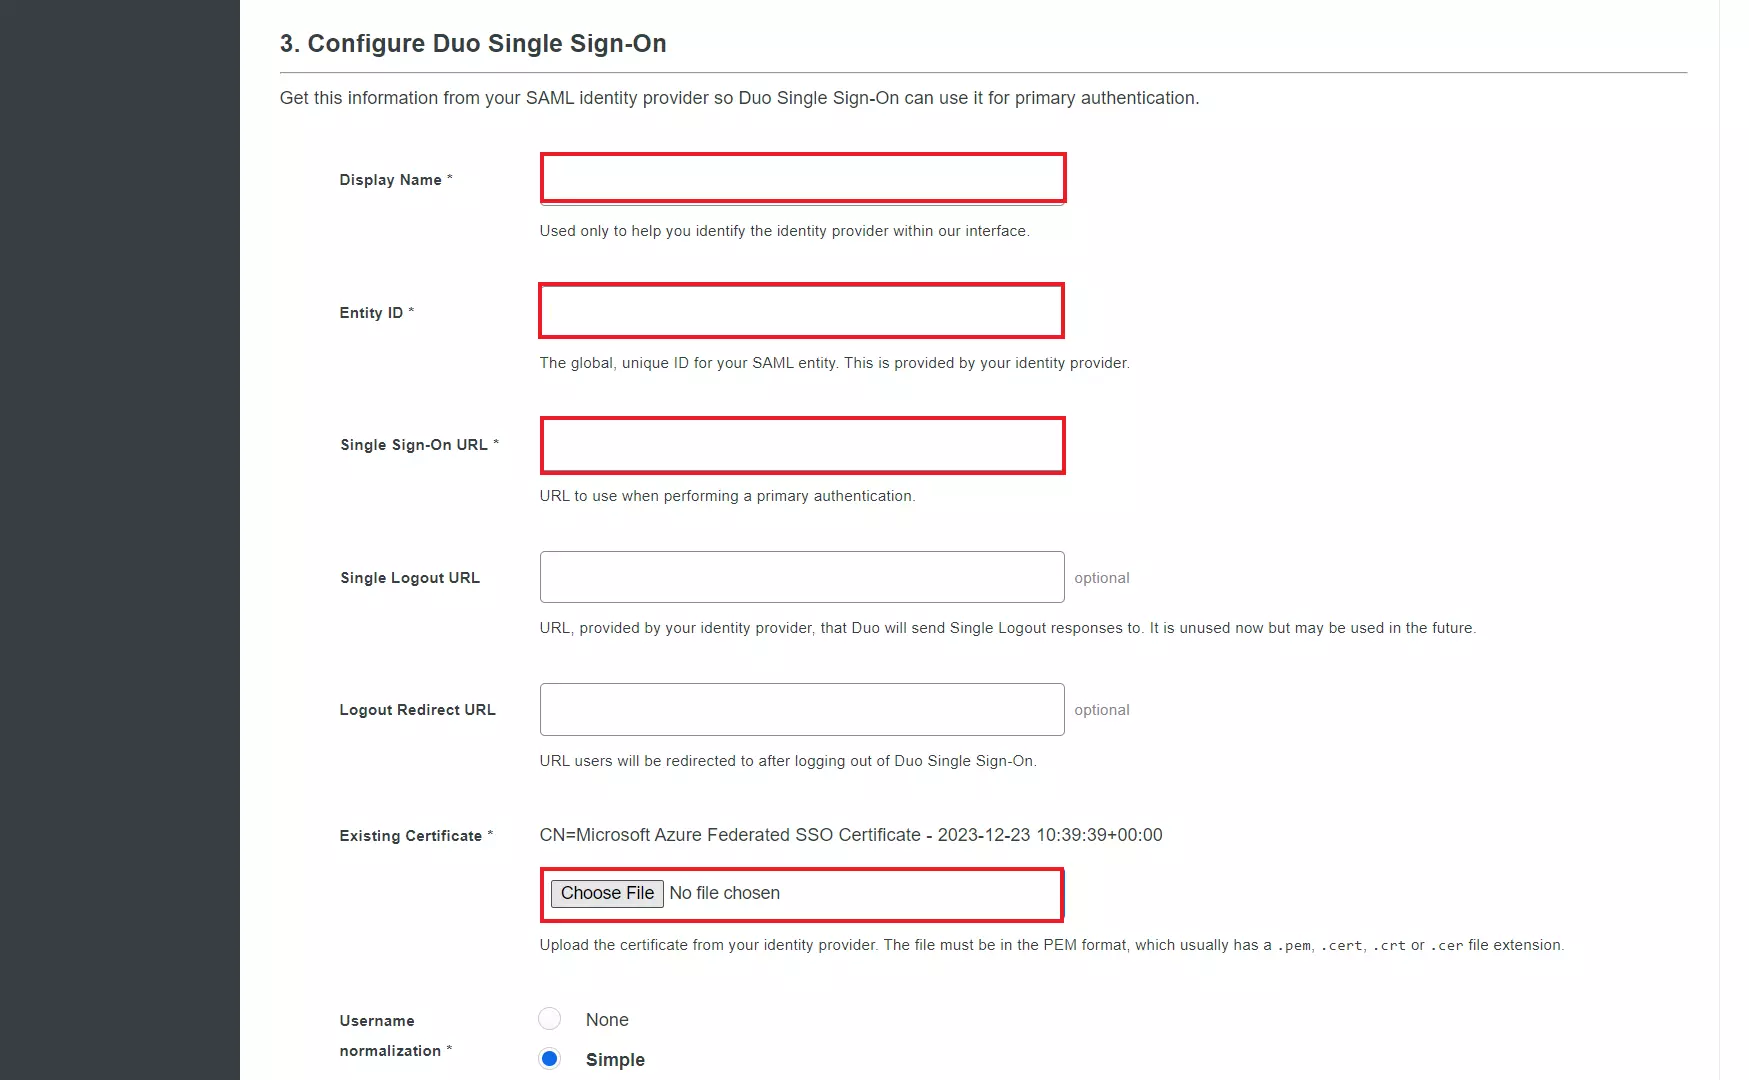1749x1080 pixels.
Task: Click the 'Username normalization' label
Action: tap(395, 1036)
